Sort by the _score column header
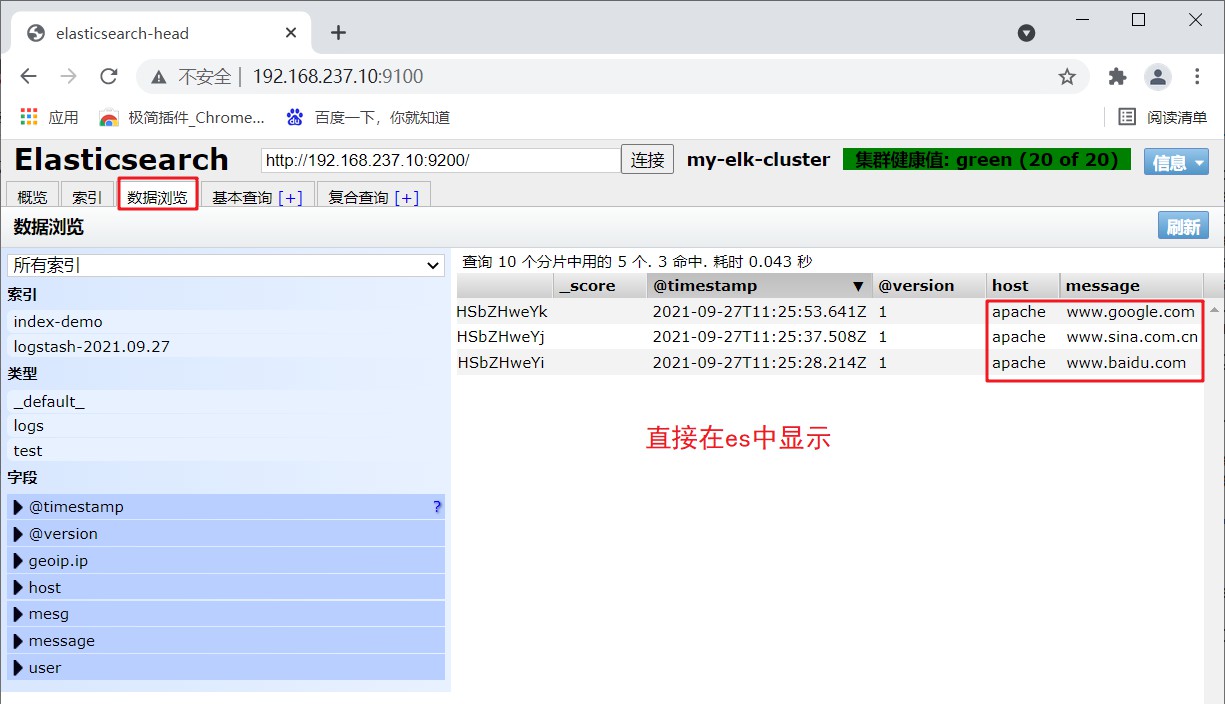The image size is (1225, 704). click(600, 286)
